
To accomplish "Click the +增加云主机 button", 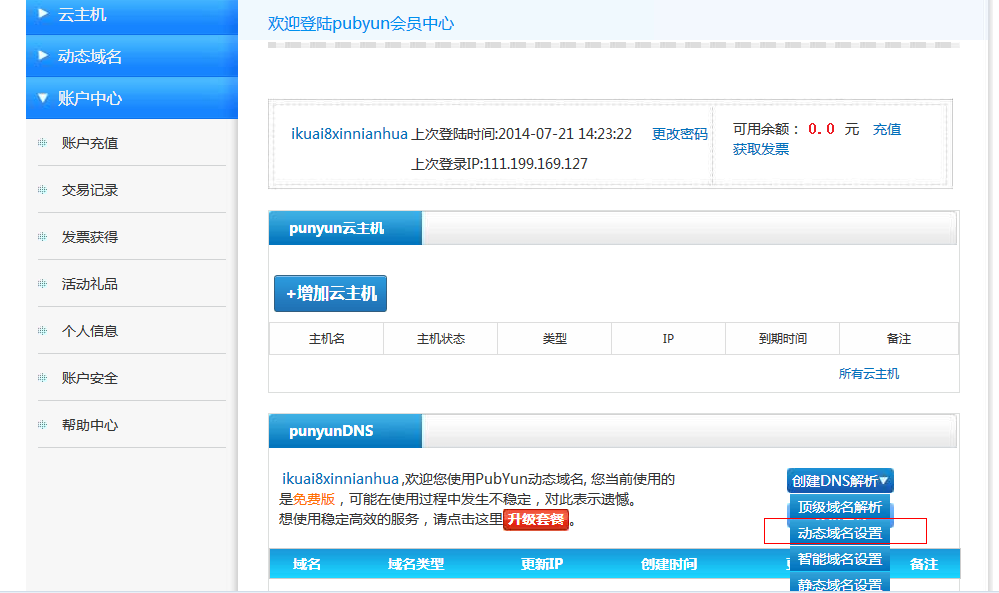I will coord(331,294).
